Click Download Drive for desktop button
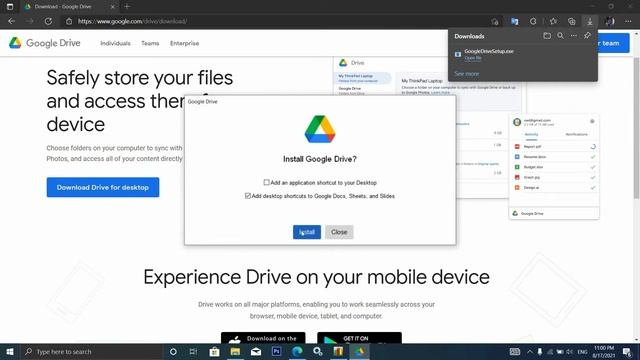Image resolution: width=640 pixels, height=360 pixels. [103, 187]
